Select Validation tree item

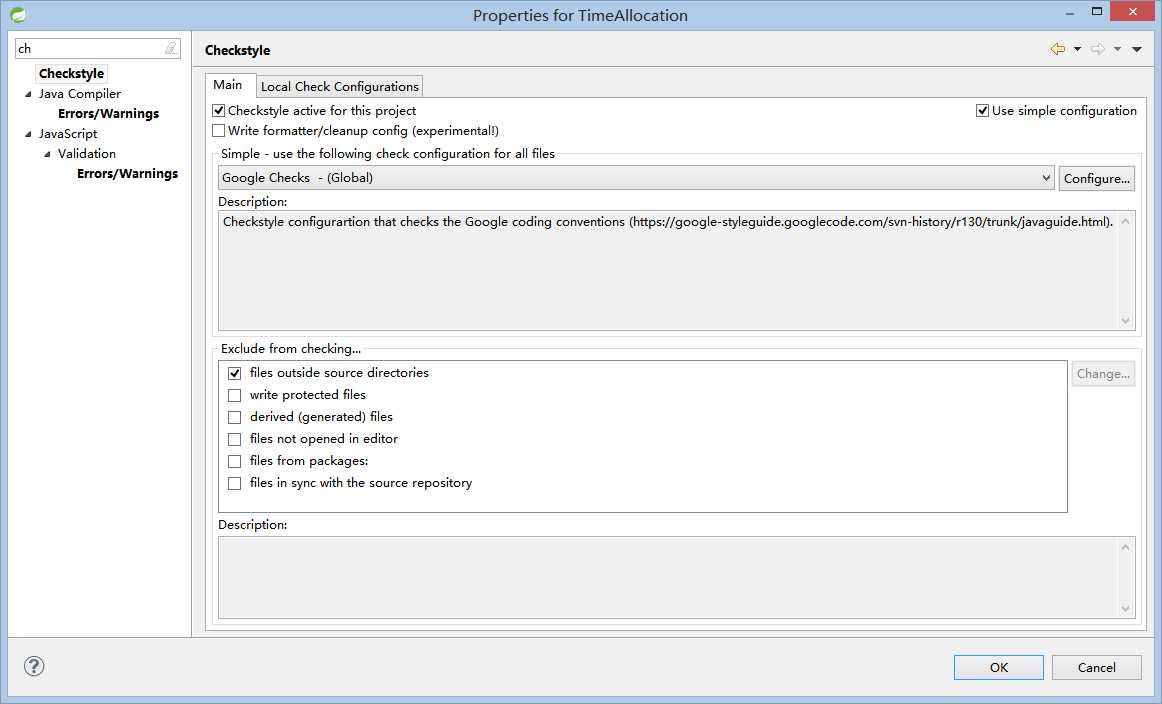tap(87, 153)
